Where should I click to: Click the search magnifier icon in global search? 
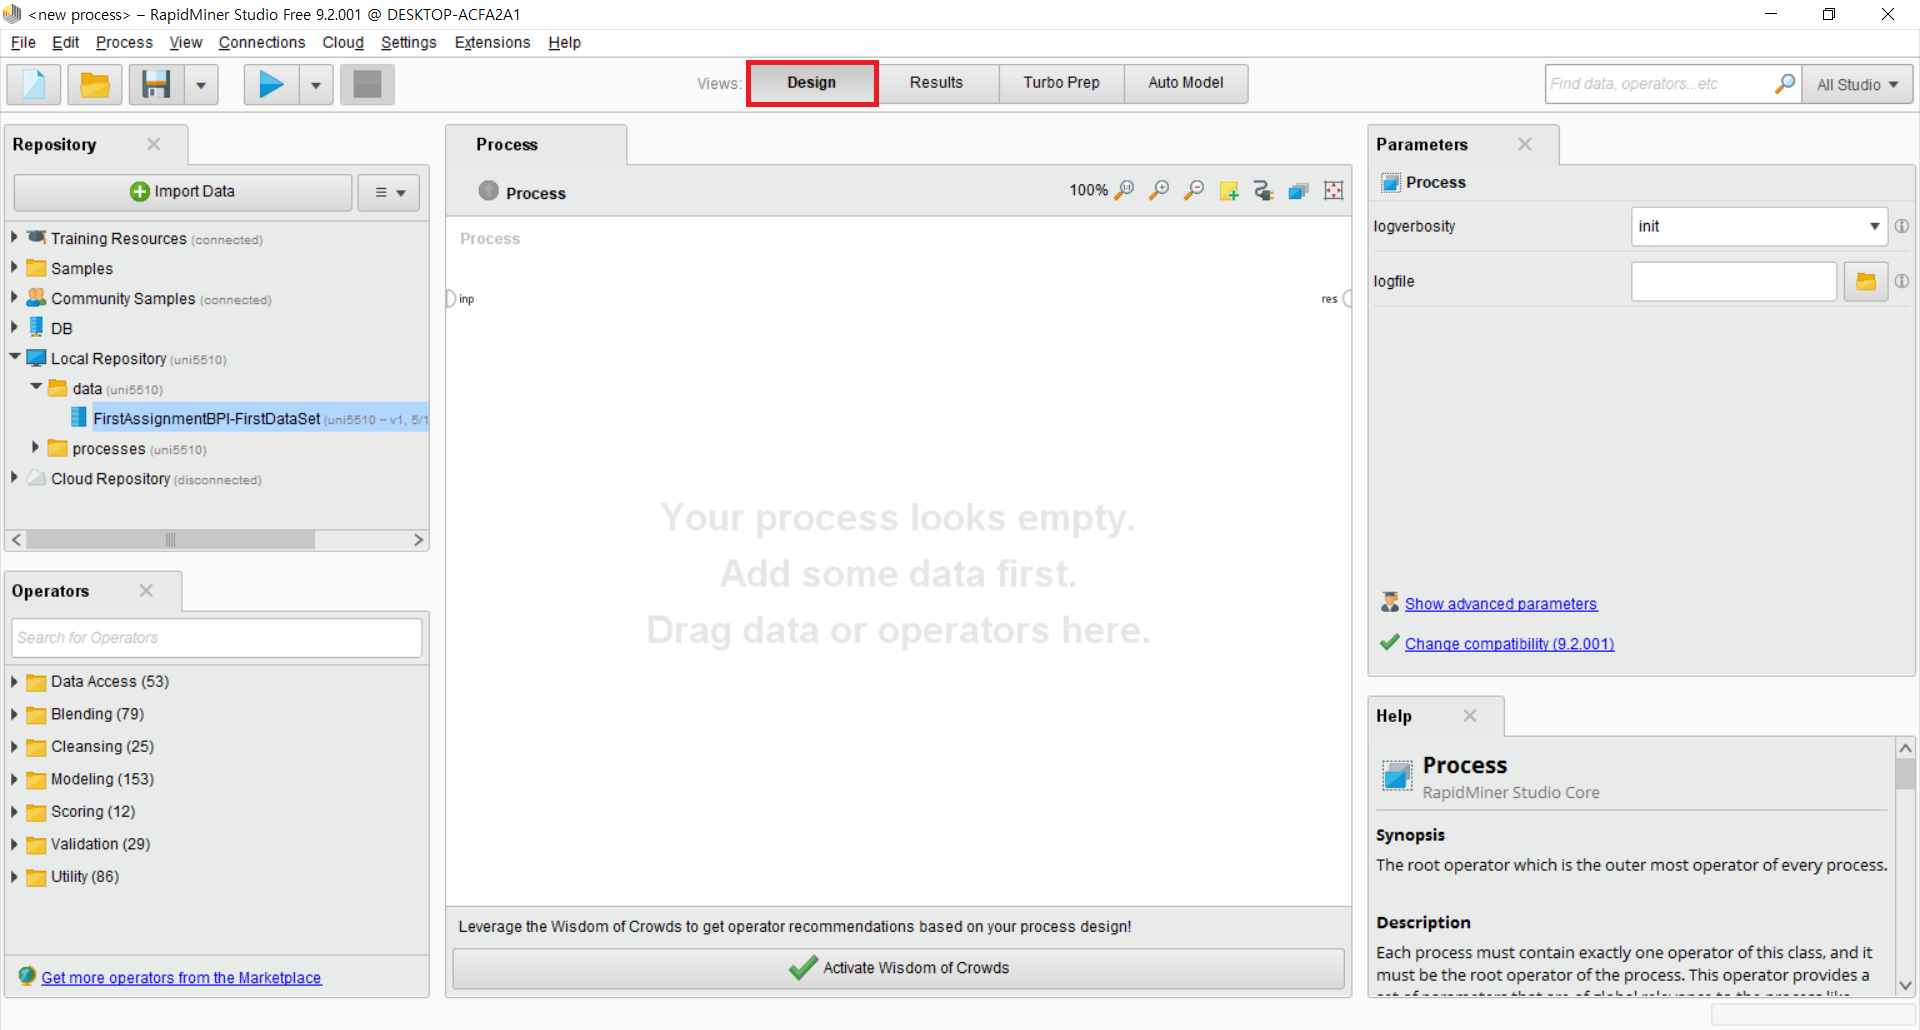pyautogui.click(x=1785, y=84)
